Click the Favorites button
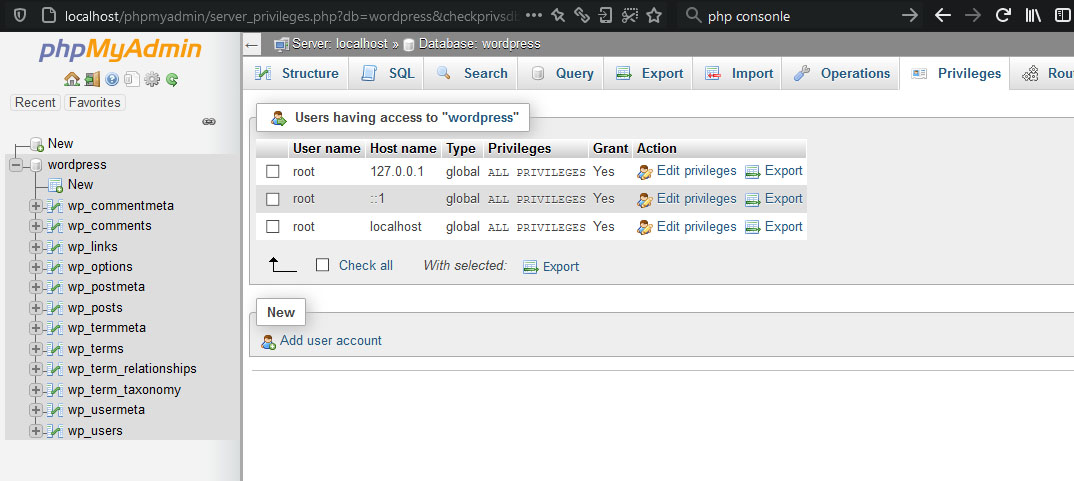The width and height of the screenshot is (1074, 481). point(95,103)
